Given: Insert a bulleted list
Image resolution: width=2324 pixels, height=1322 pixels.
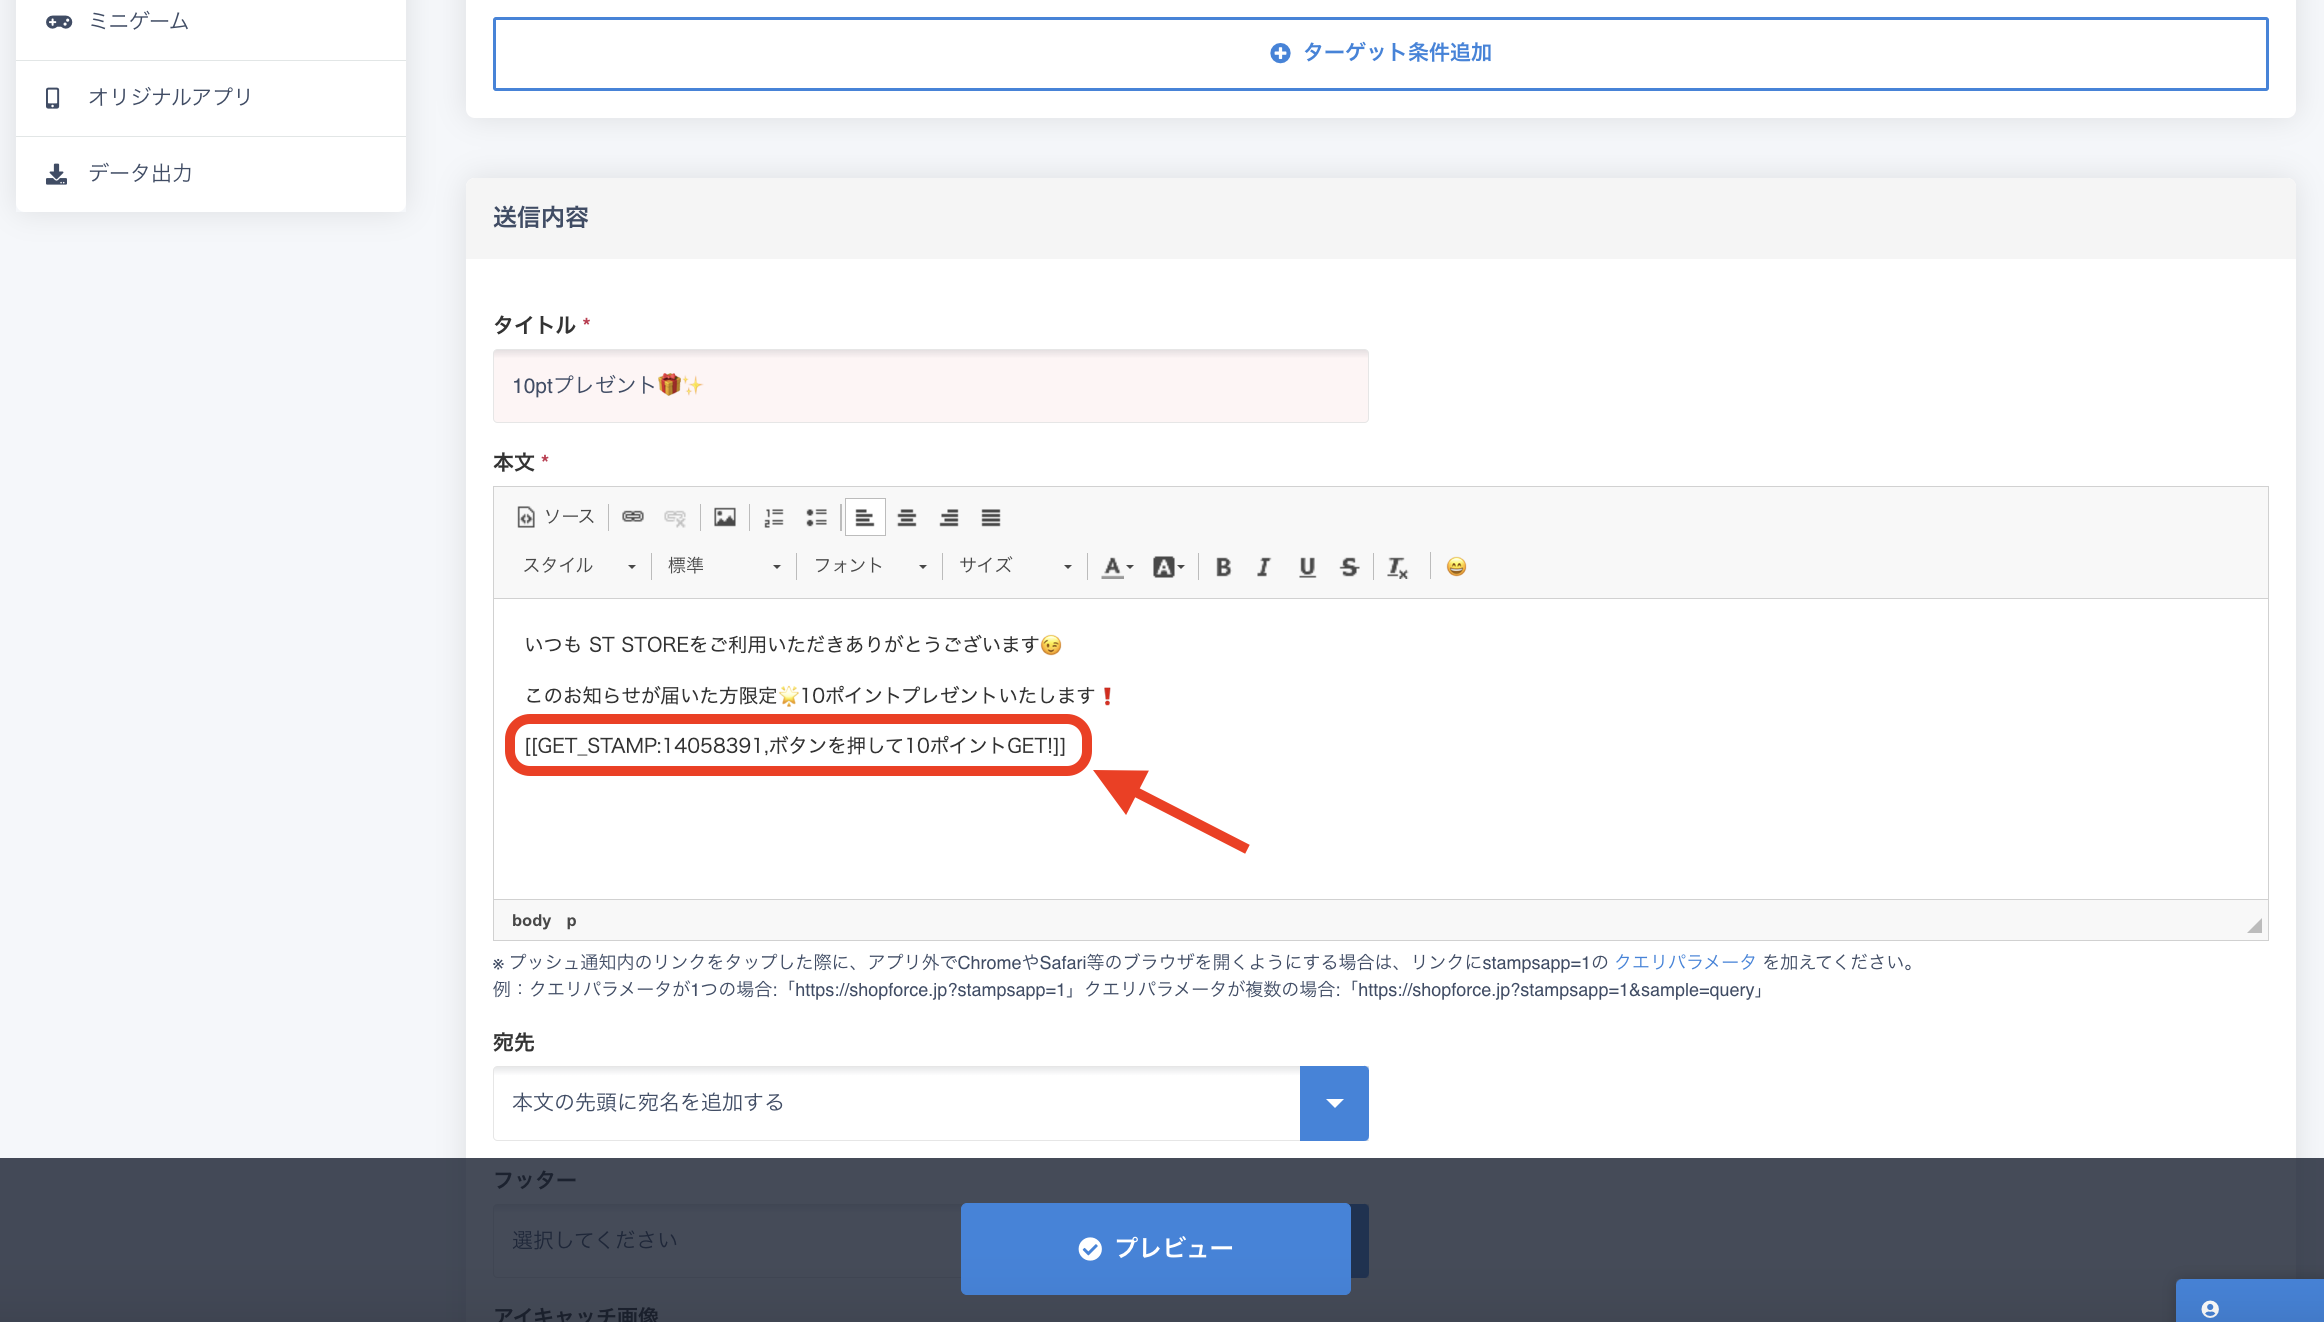Looking at the screenshot, I should [x=817, y=517].
